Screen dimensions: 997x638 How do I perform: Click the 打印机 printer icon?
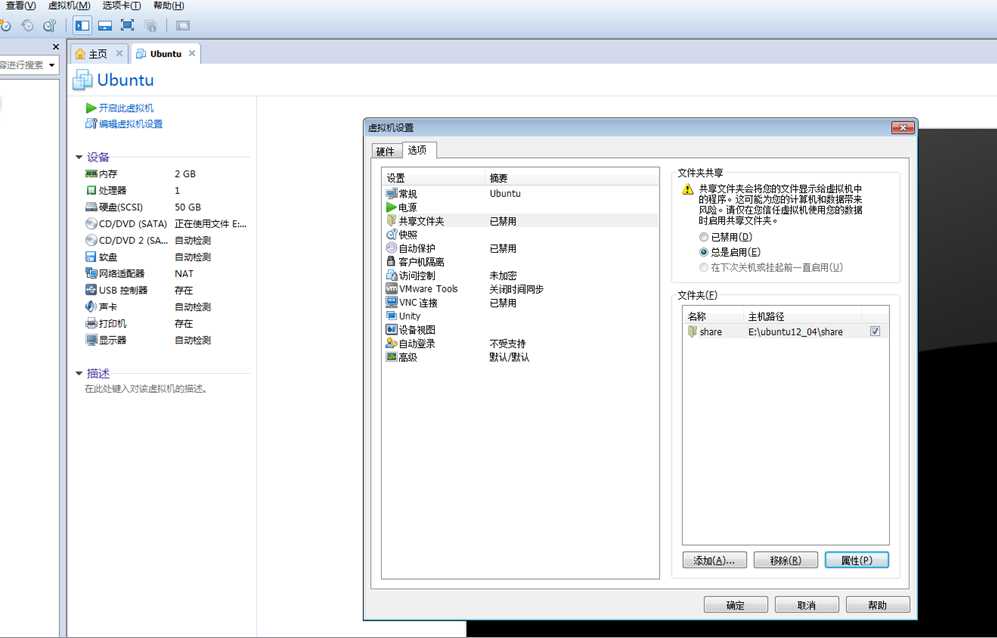pyautogui.click(x=91, y=323)
